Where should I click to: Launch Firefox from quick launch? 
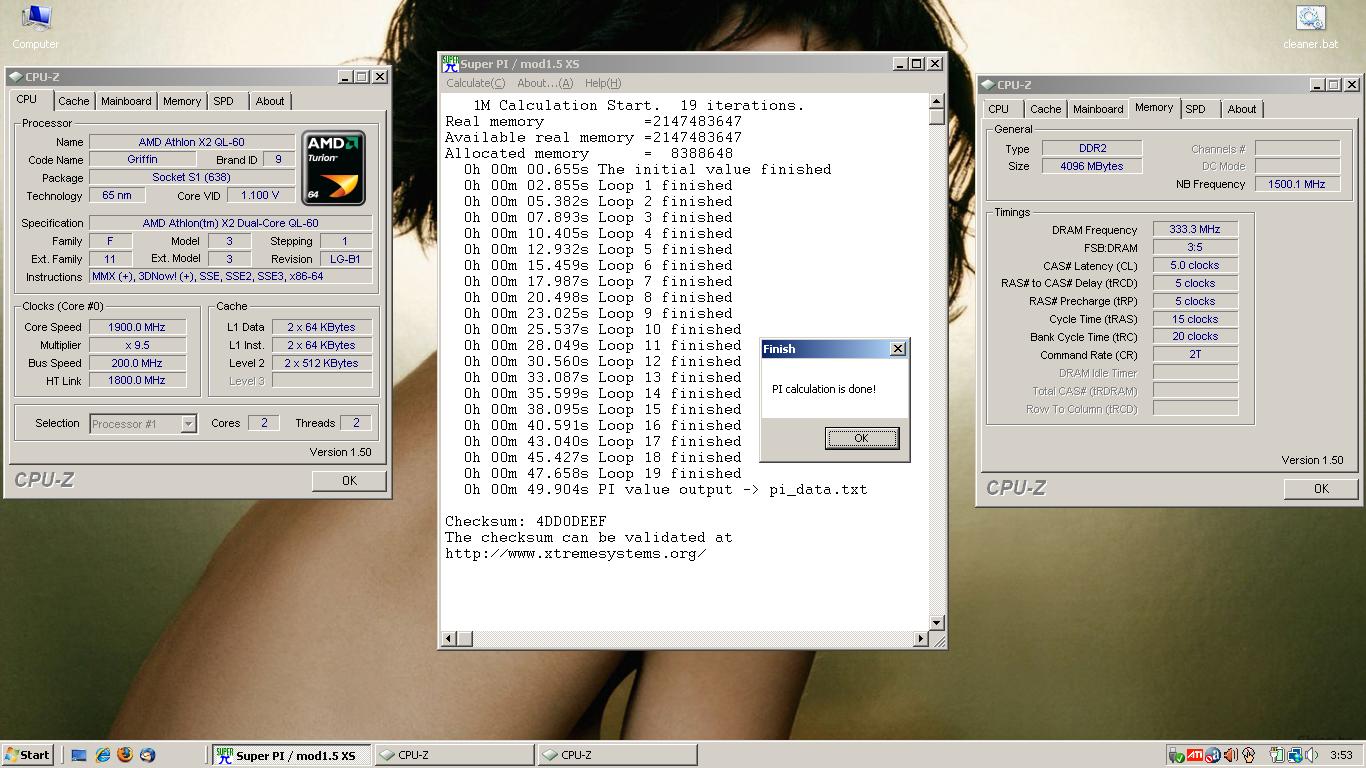[x=126, y=755]
